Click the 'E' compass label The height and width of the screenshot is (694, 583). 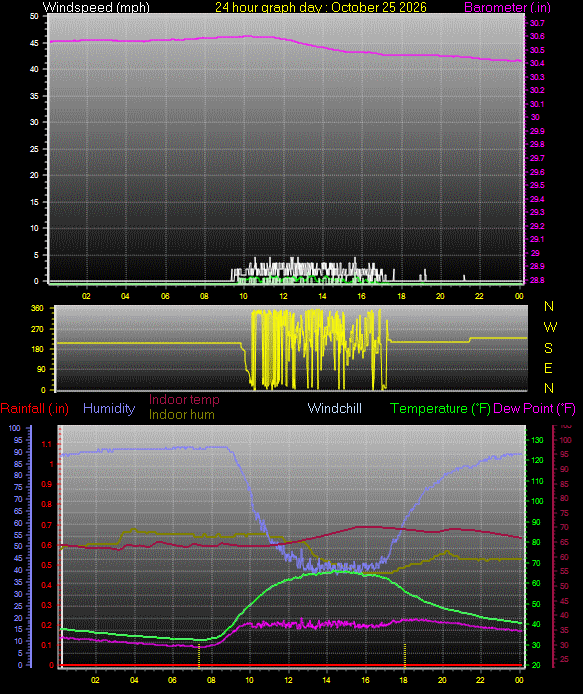click(x=548, y=368)
